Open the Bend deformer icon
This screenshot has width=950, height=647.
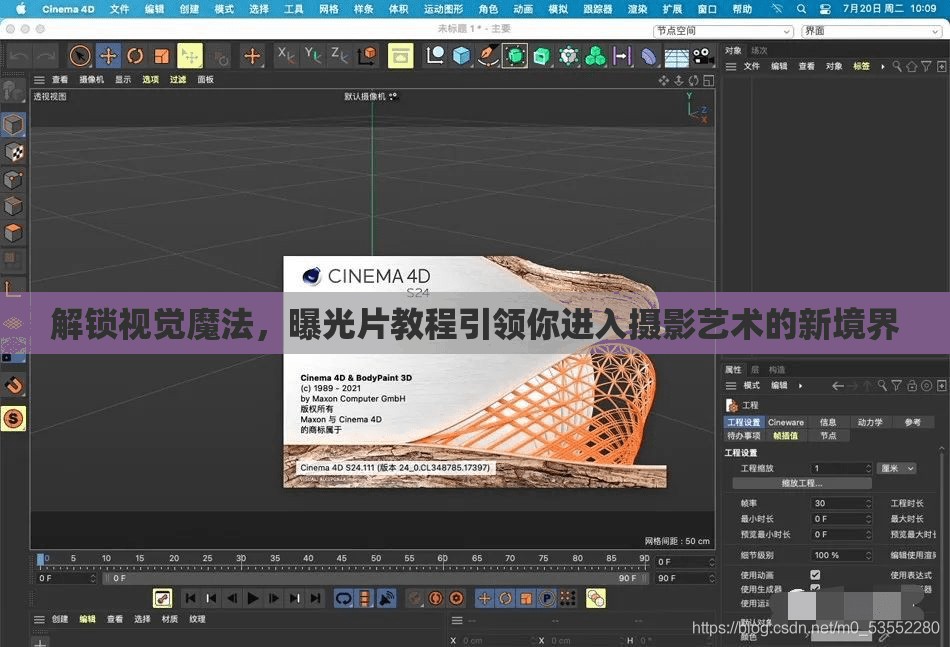pyautogui.click(x=648, y=56)
